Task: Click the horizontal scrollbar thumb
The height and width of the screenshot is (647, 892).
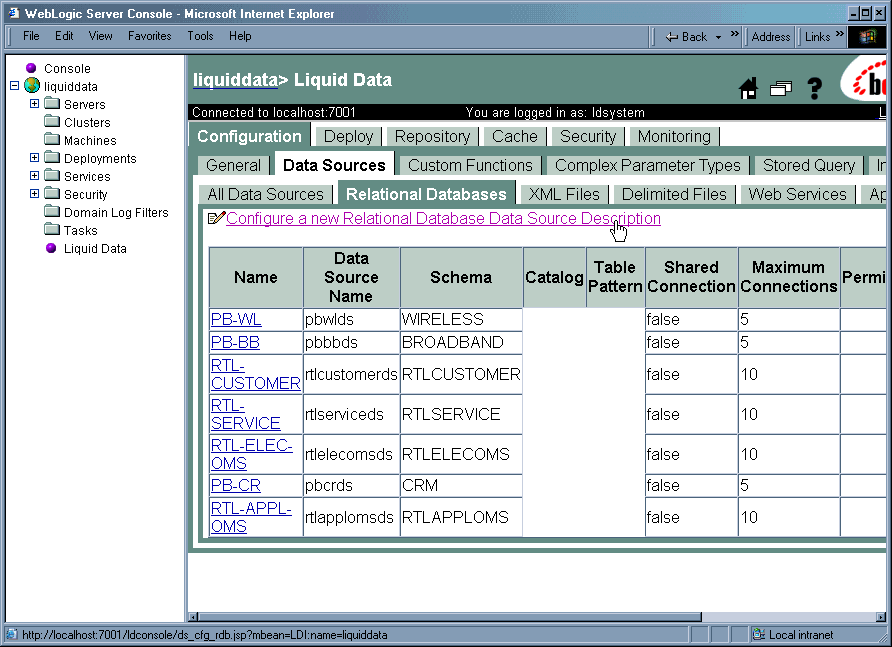Action: point(450,617)
